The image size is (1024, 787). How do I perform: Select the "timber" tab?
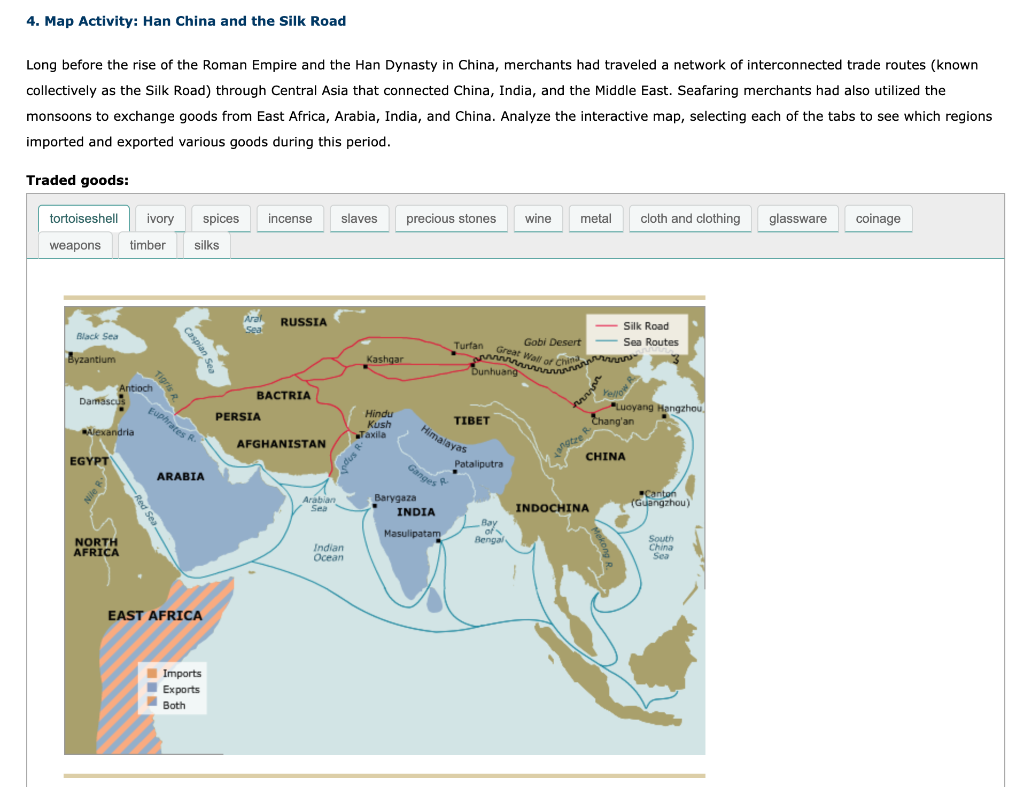pos(147,244)
